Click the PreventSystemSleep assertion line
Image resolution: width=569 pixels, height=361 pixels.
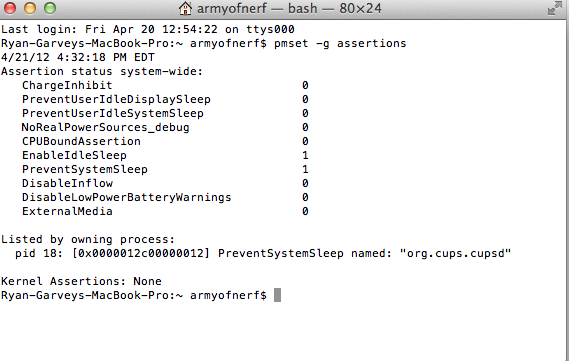pos(165,169)
